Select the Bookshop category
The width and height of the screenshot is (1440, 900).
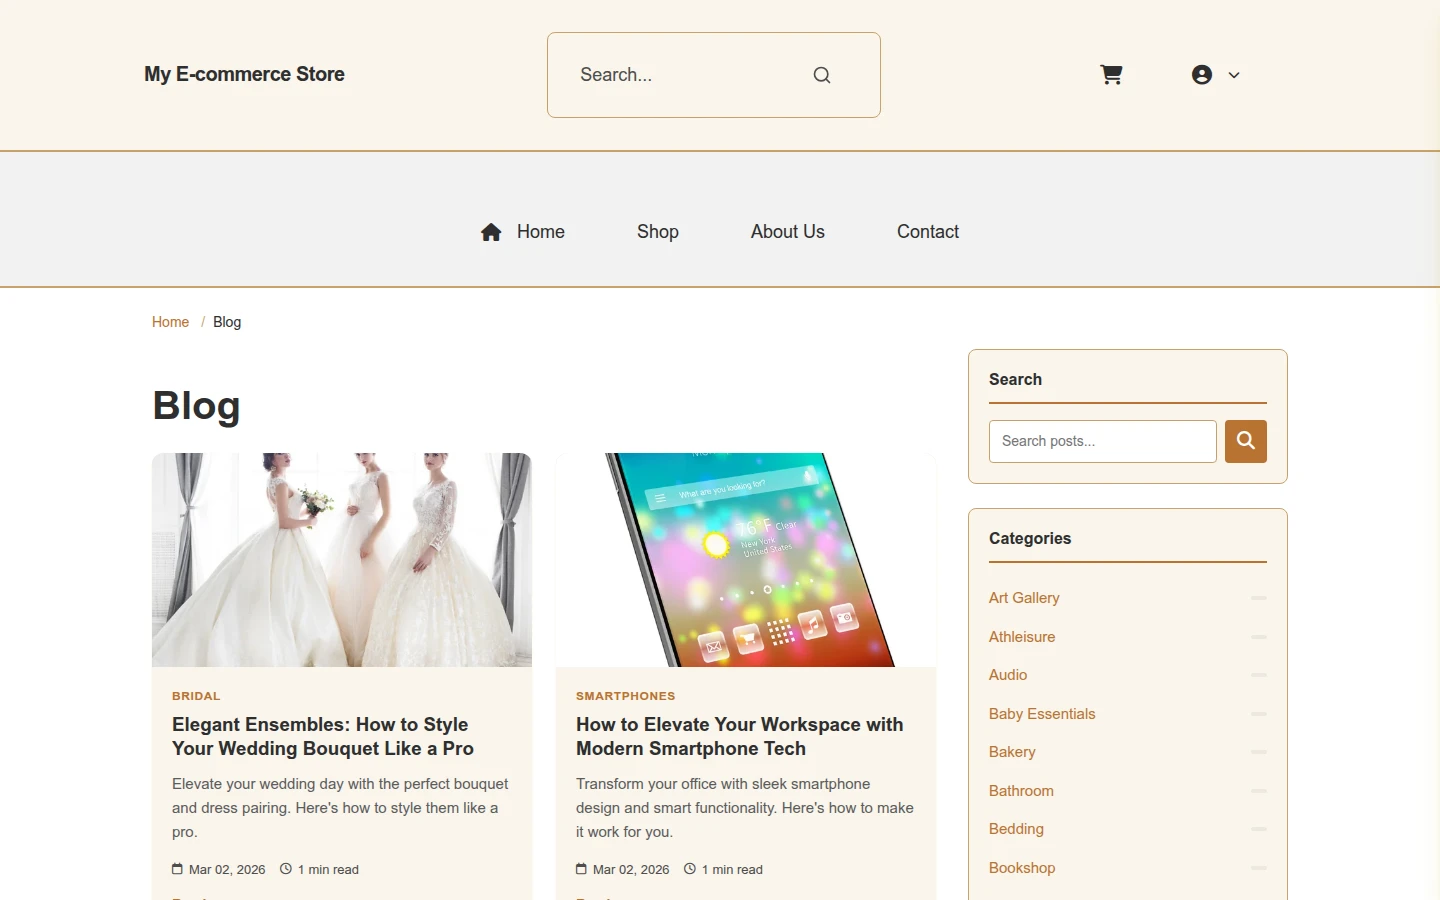1022,868
